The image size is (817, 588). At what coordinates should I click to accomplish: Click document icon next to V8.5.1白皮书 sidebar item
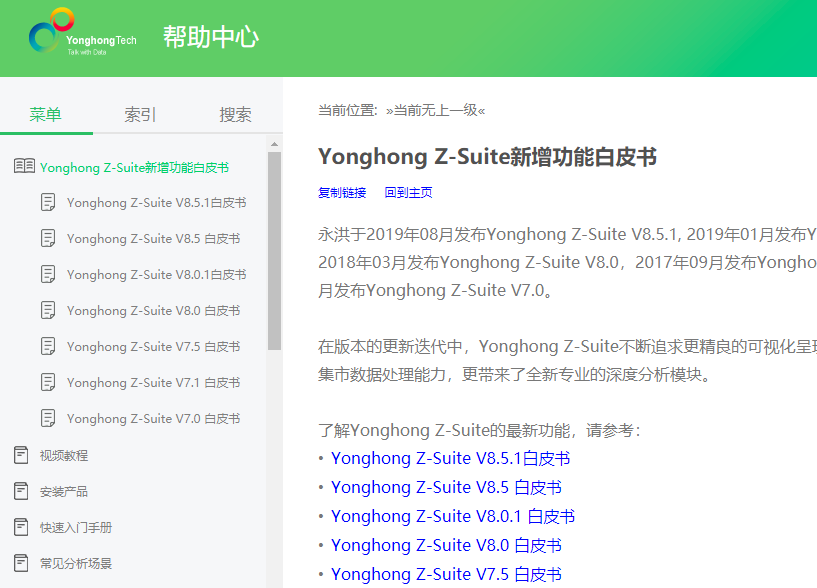click(x=48, y=202)
